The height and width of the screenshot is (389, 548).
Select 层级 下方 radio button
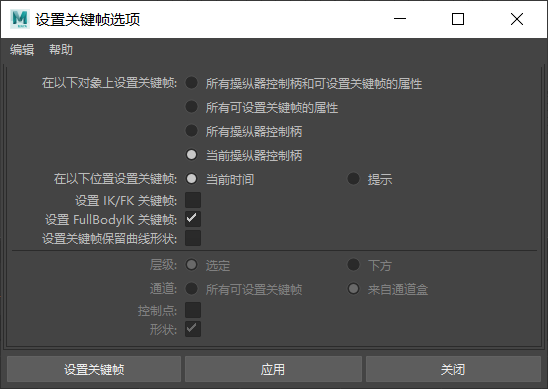pyautogui.click(x=353, y=265)
